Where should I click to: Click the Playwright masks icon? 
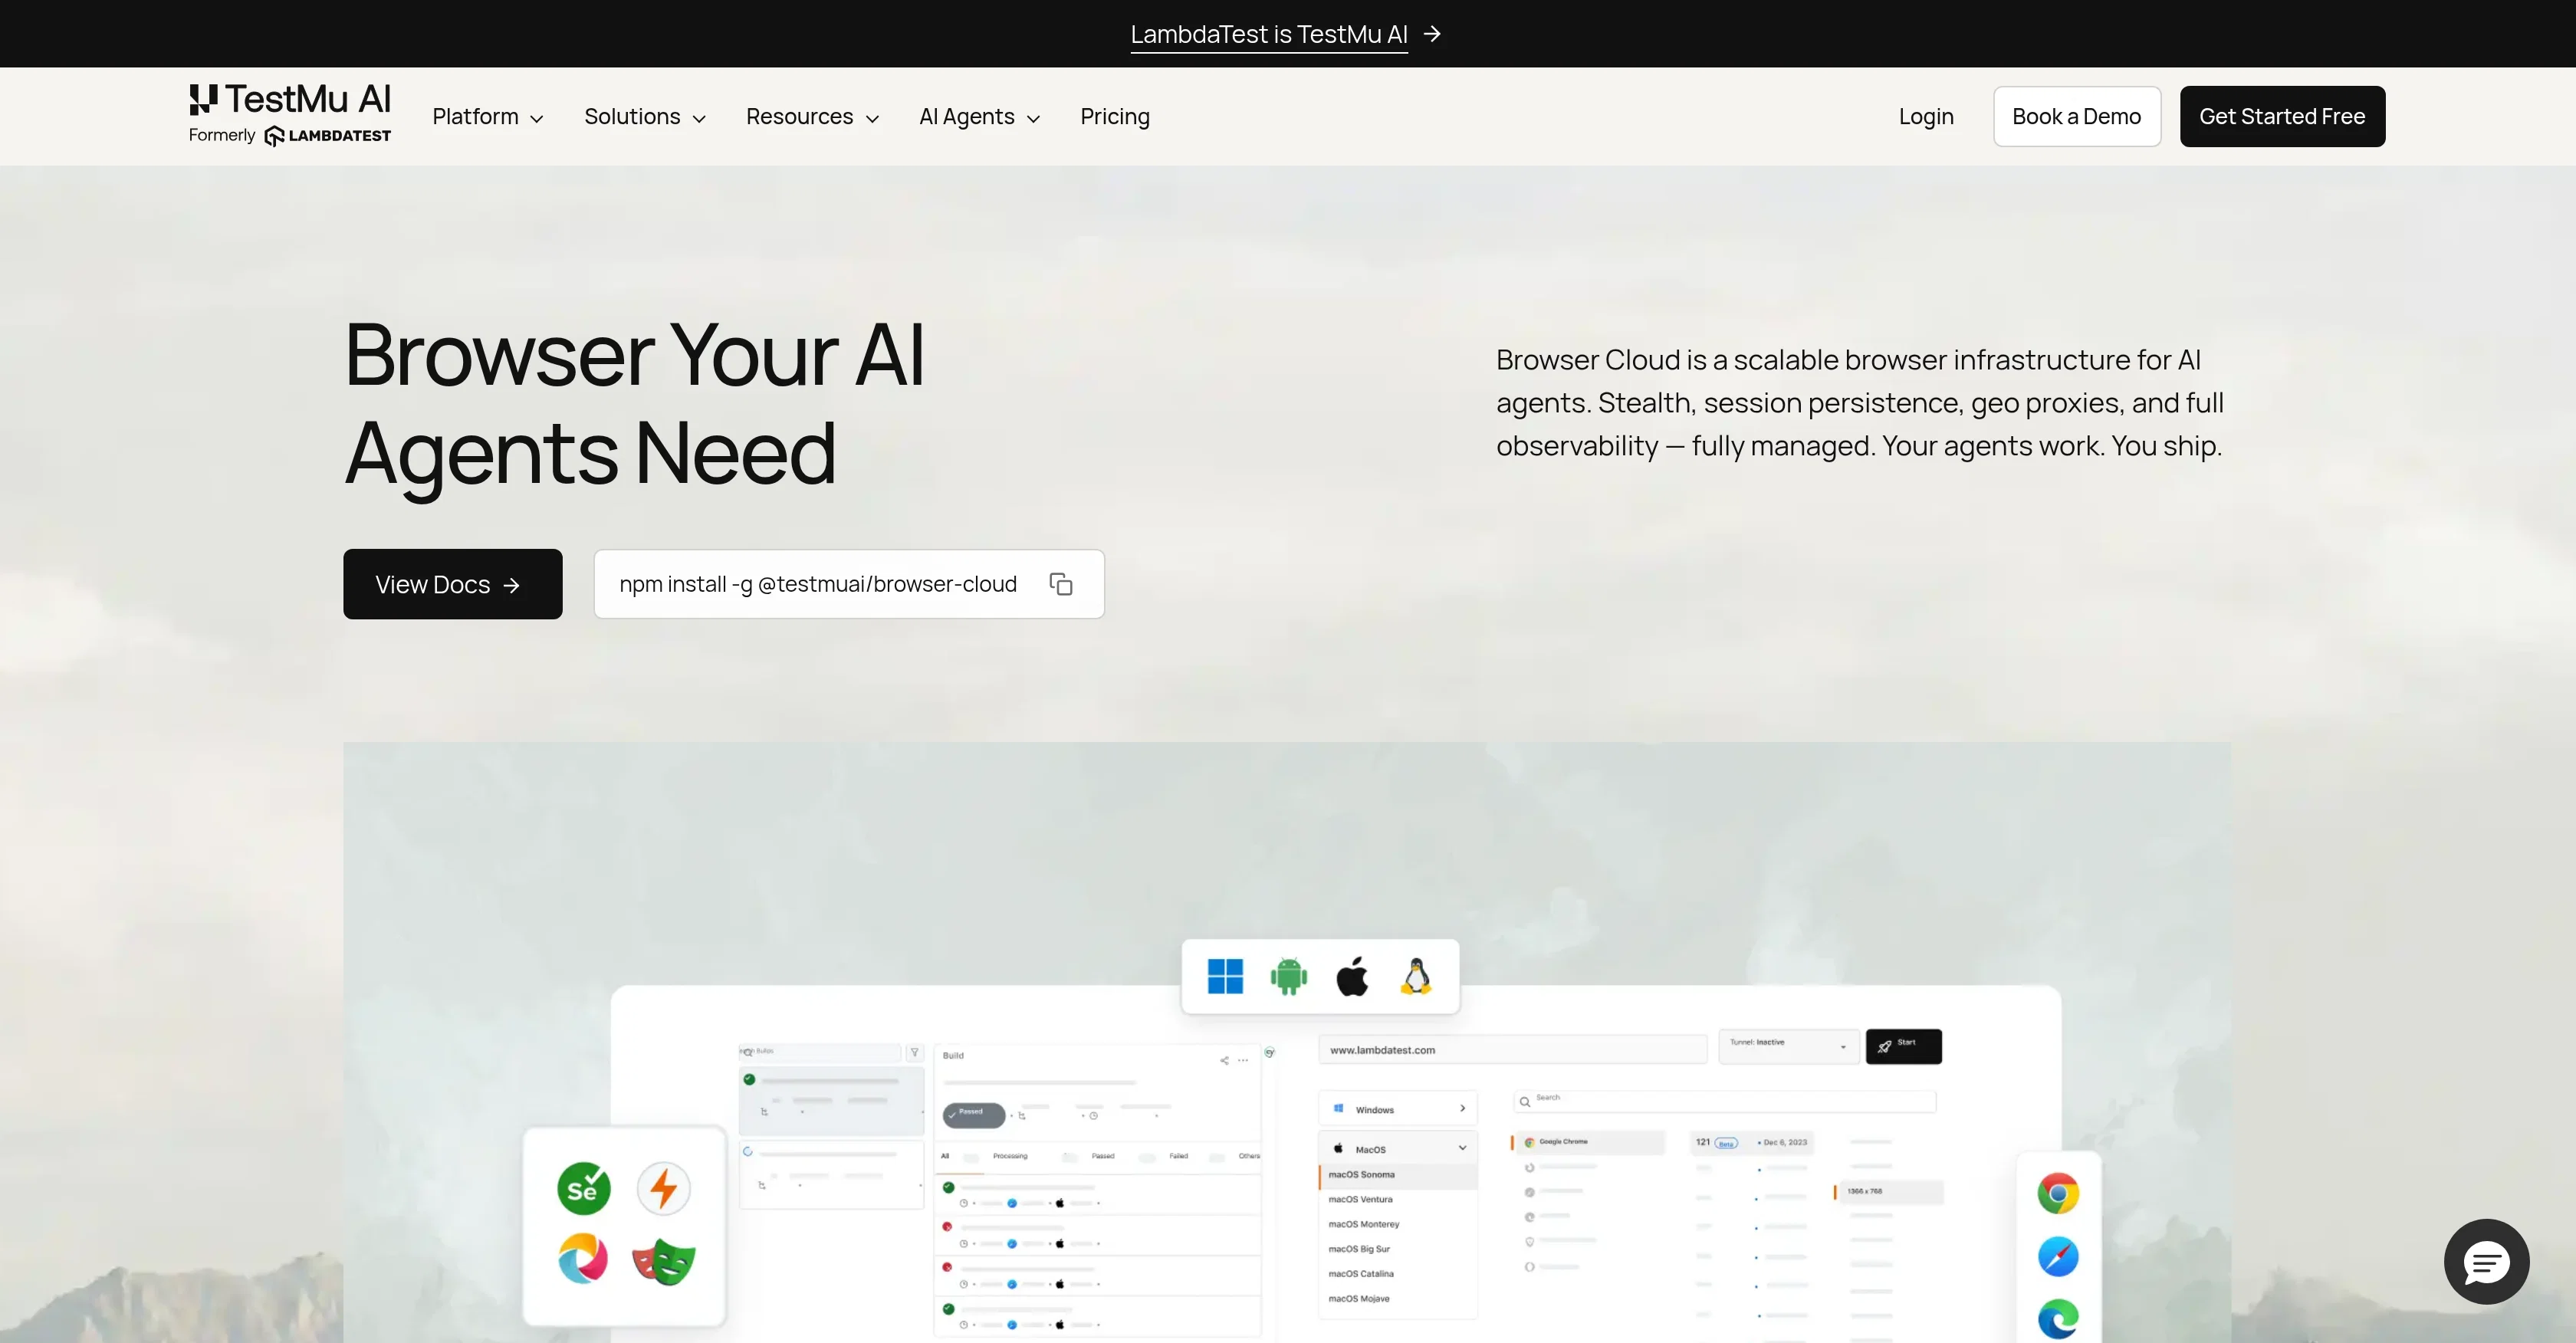click(x=664, y=1261)
